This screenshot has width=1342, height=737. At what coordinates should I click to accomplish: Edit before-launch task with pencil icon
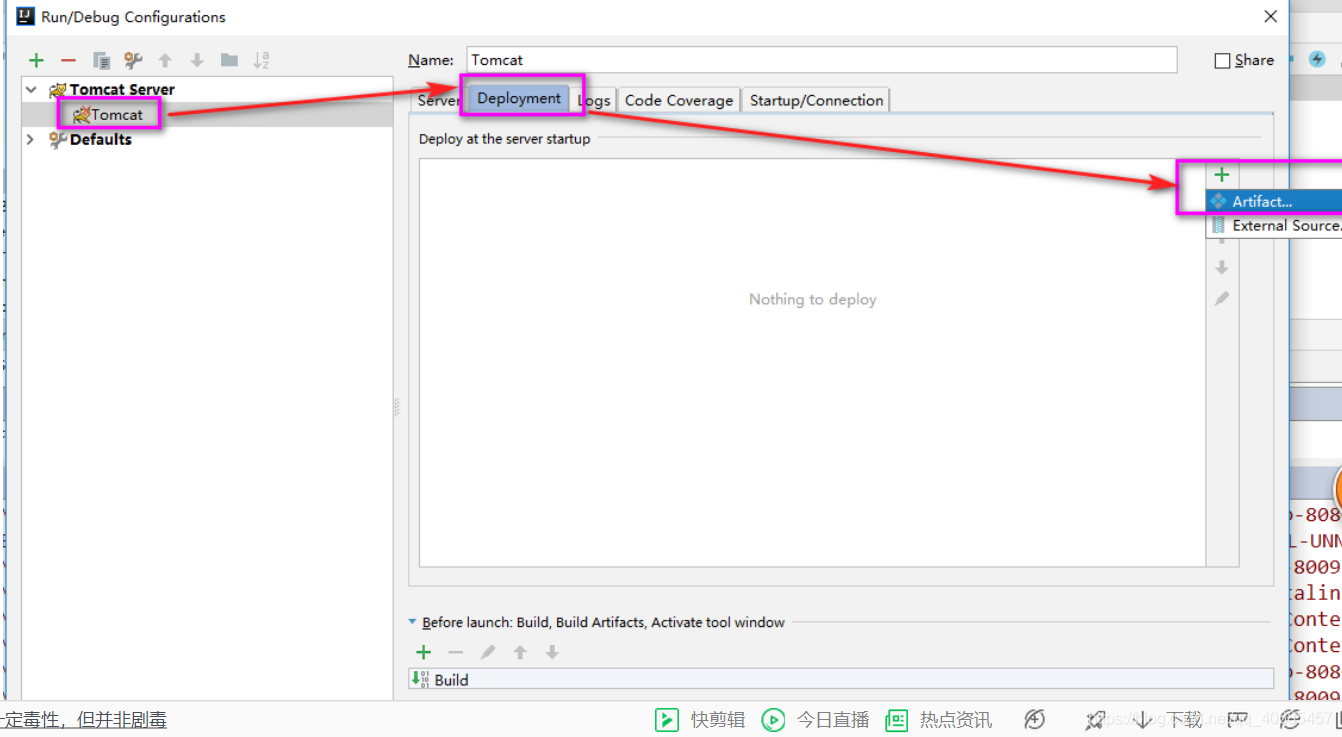488,652
